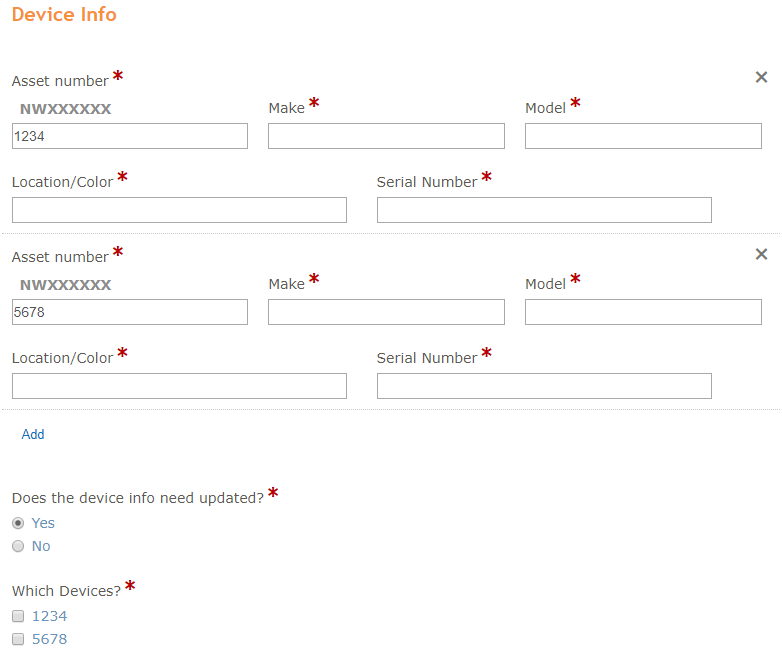Focus the asset number field containing 1234
This screenshot has width=782, height=652.
pos(130,136)
